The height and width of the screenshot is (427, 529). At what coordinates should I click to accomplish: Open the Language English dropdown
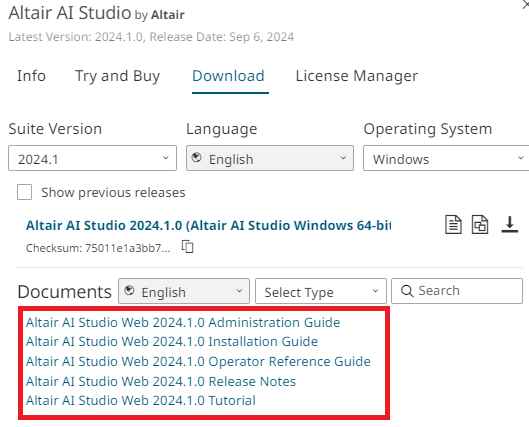coord(270,158)
